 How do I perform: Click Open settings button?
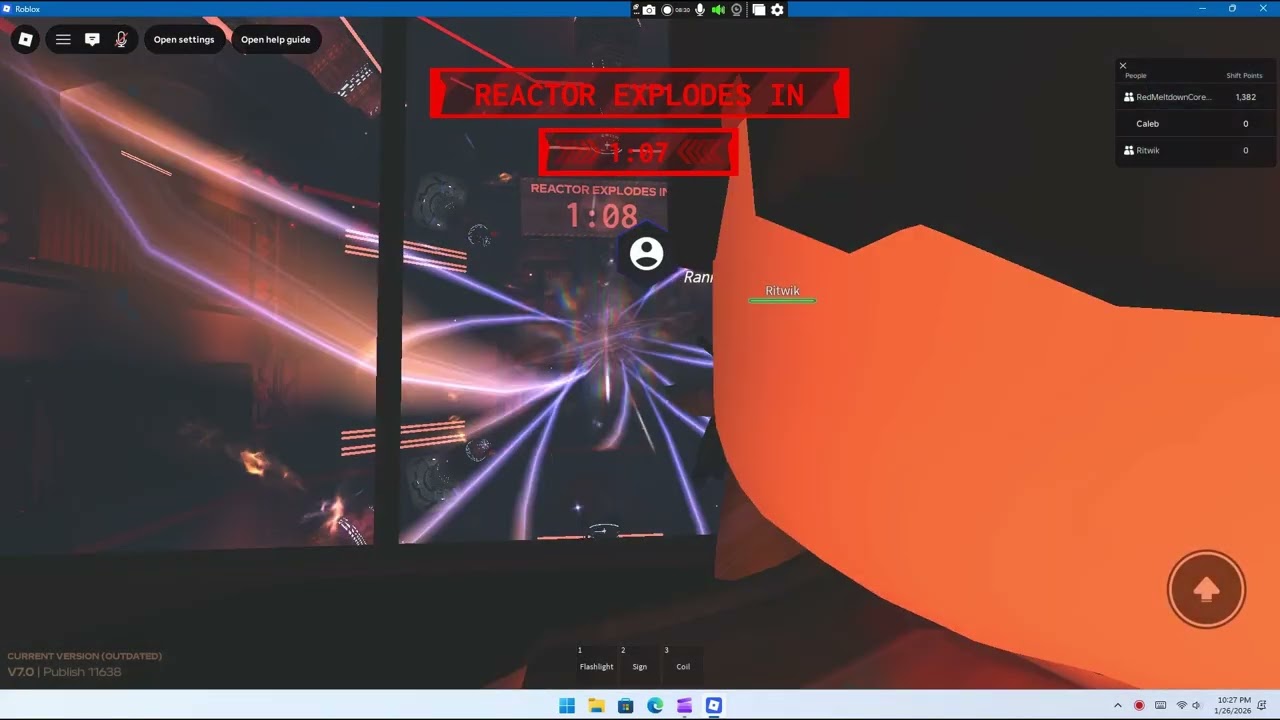184,40
